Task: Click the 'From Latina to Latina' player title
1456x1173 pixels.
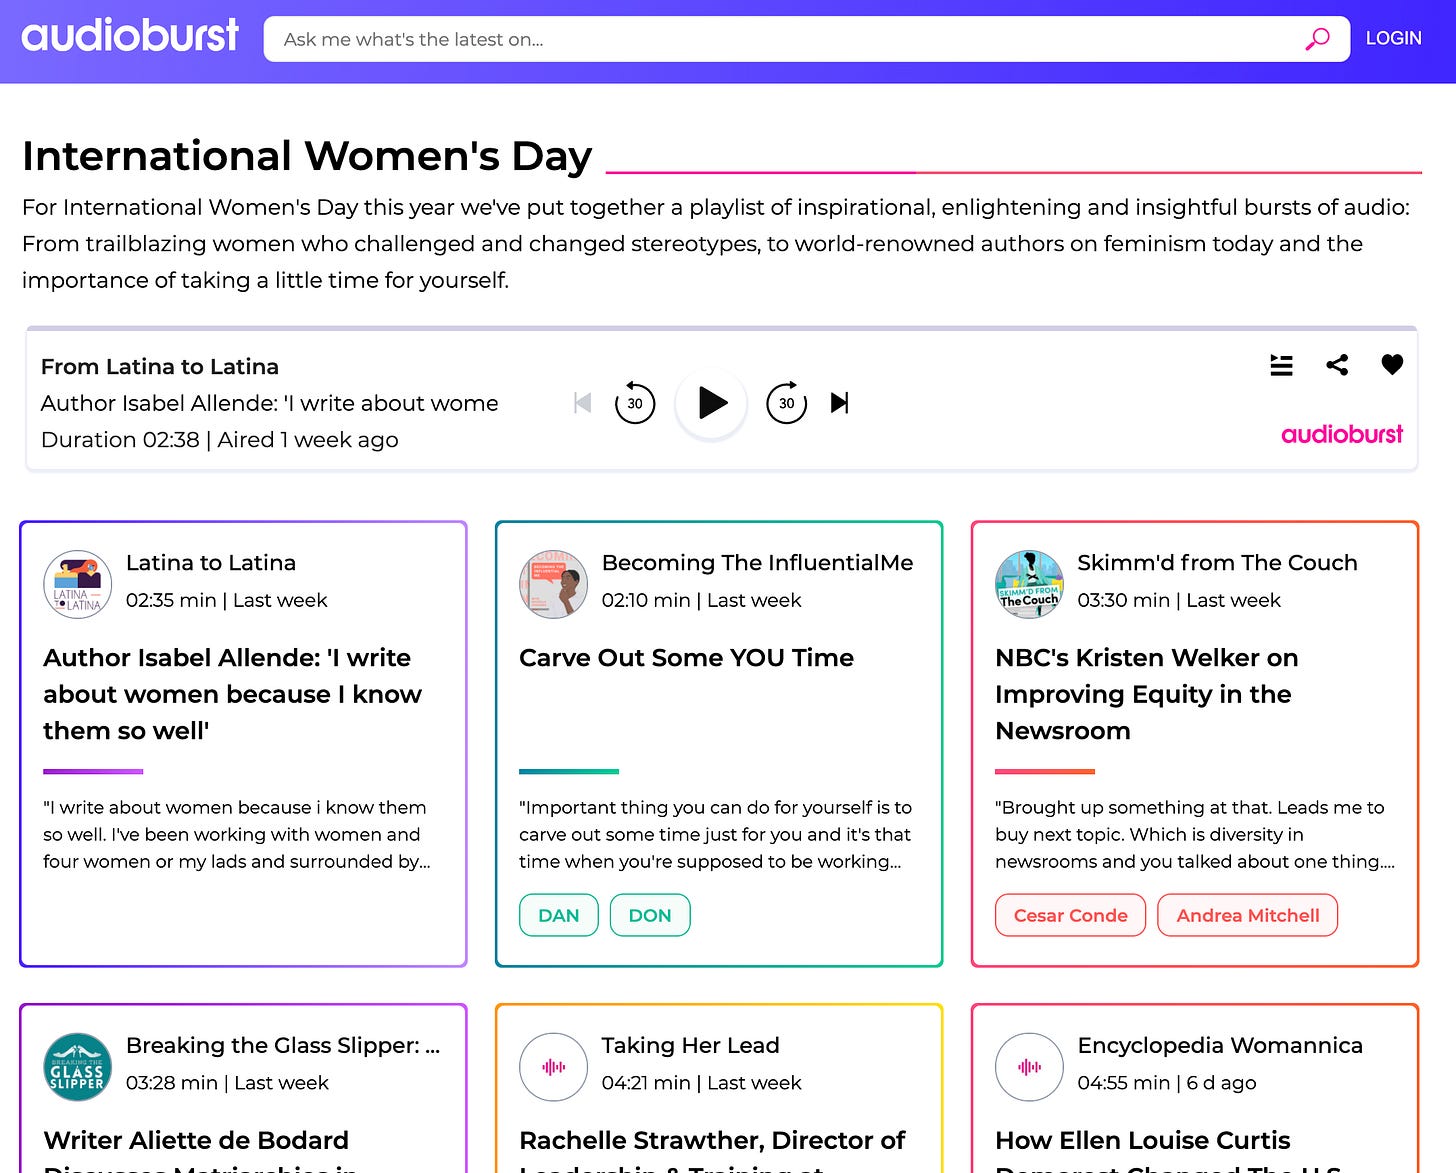Action: click(160, 367)
